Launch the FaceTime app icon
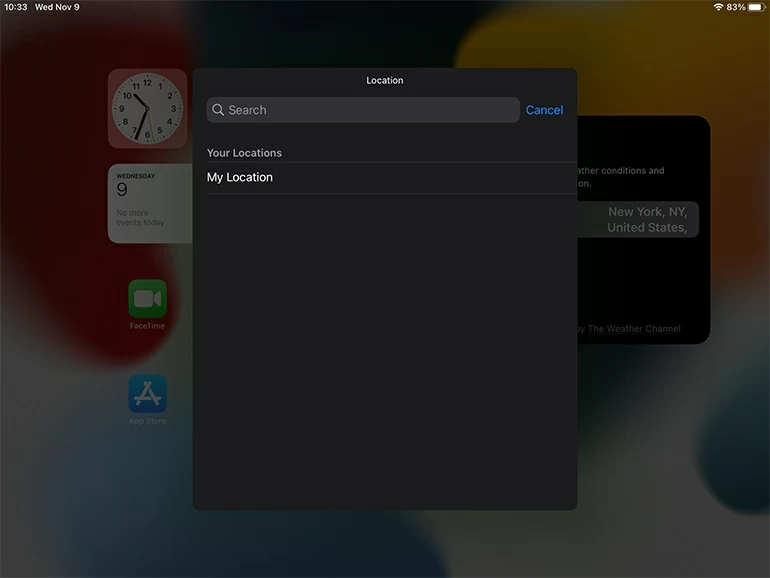This screenshot has height=578, width=770. click(147, 299)
